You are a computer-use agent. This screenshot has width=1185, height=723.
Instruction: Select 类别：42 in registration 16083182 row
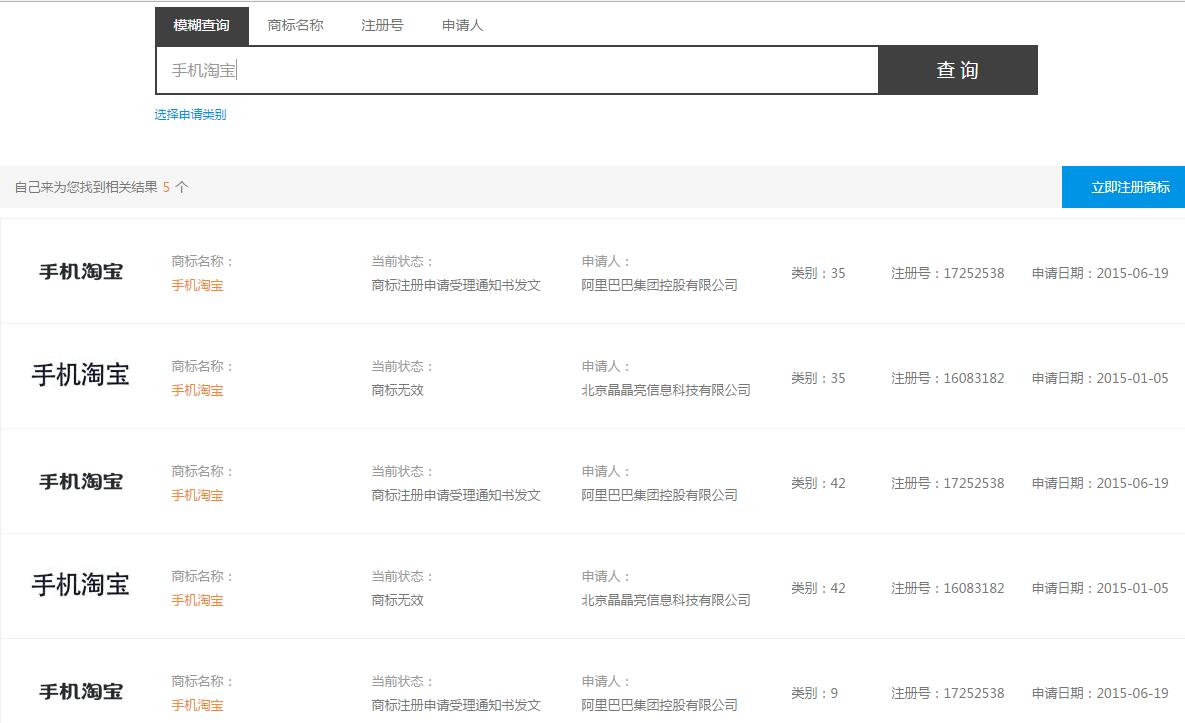[x=818, y=589]
